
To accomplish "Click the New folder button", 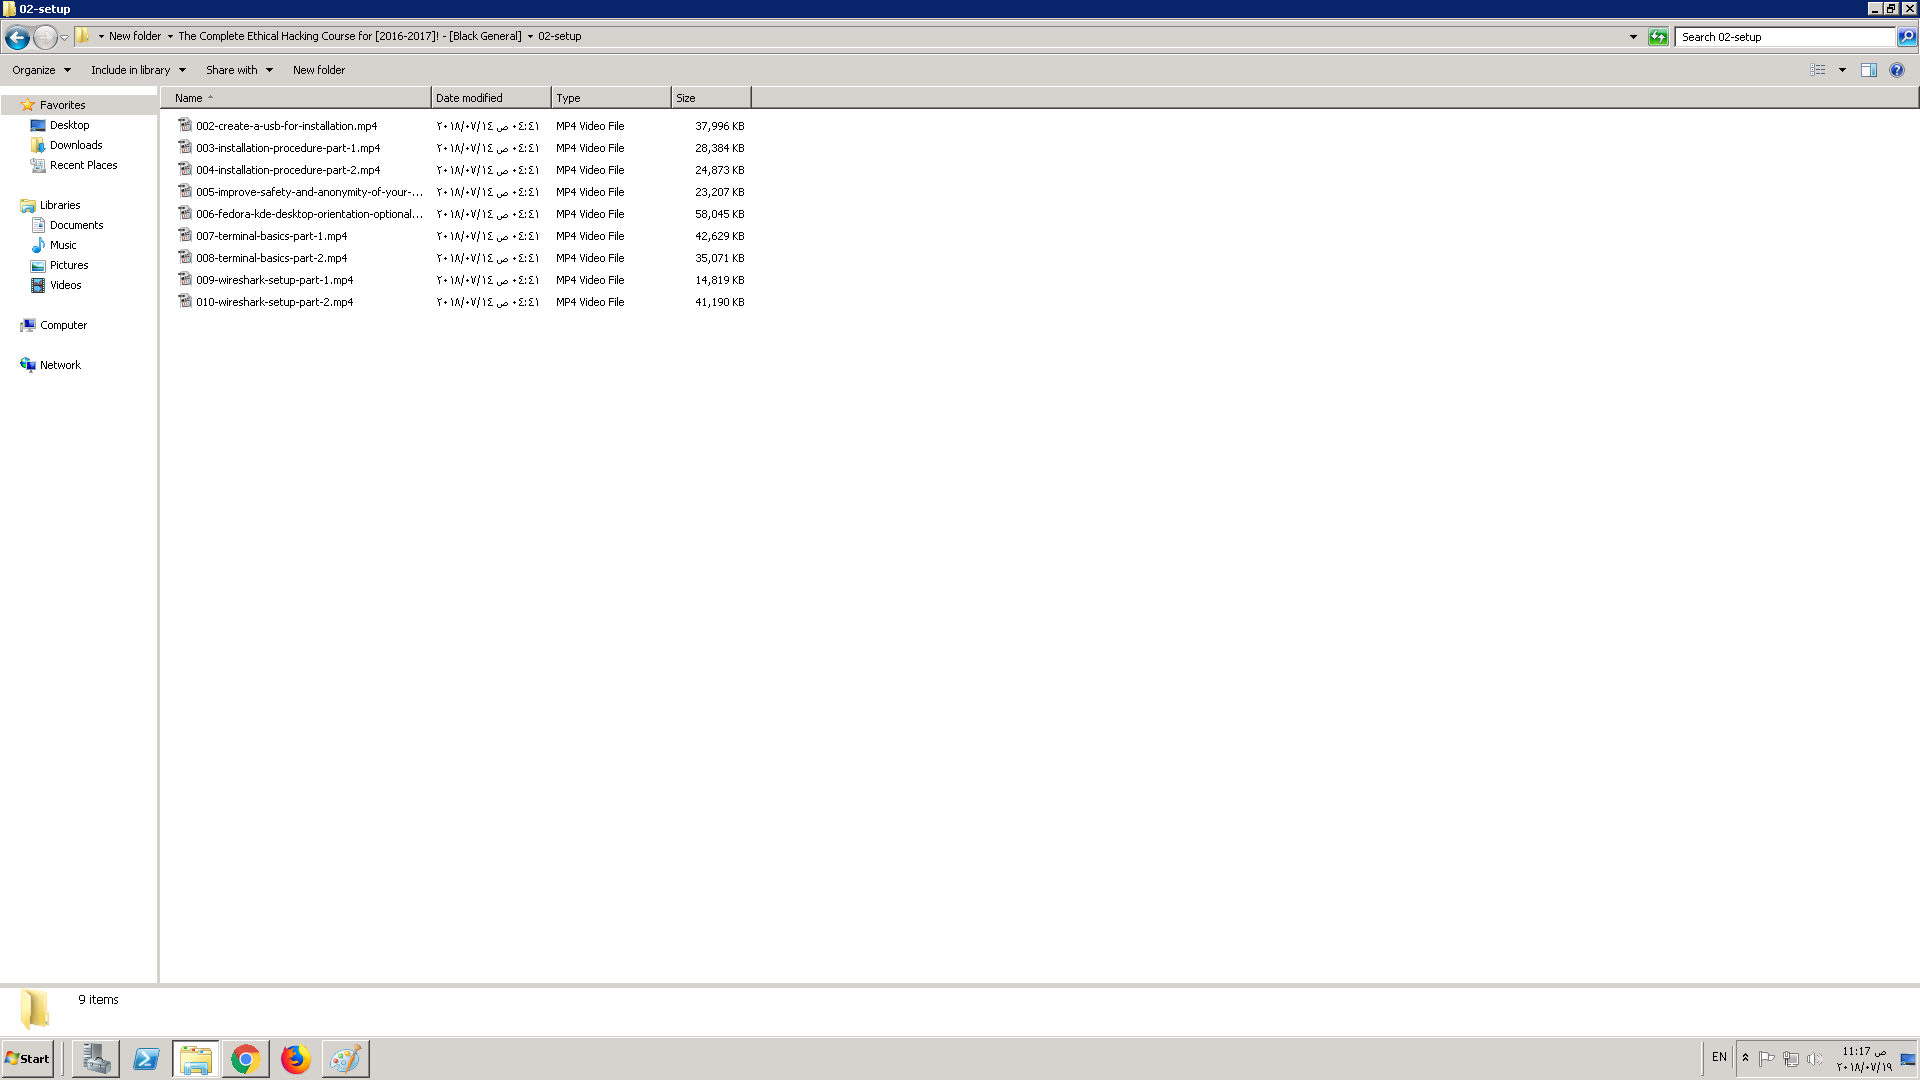I will point(319,70).
